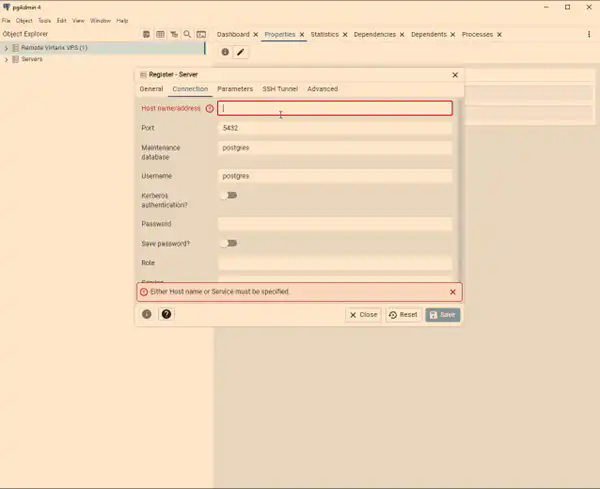Close the Dependencies tab
This screenshot has height=489, width=600.
402,35
